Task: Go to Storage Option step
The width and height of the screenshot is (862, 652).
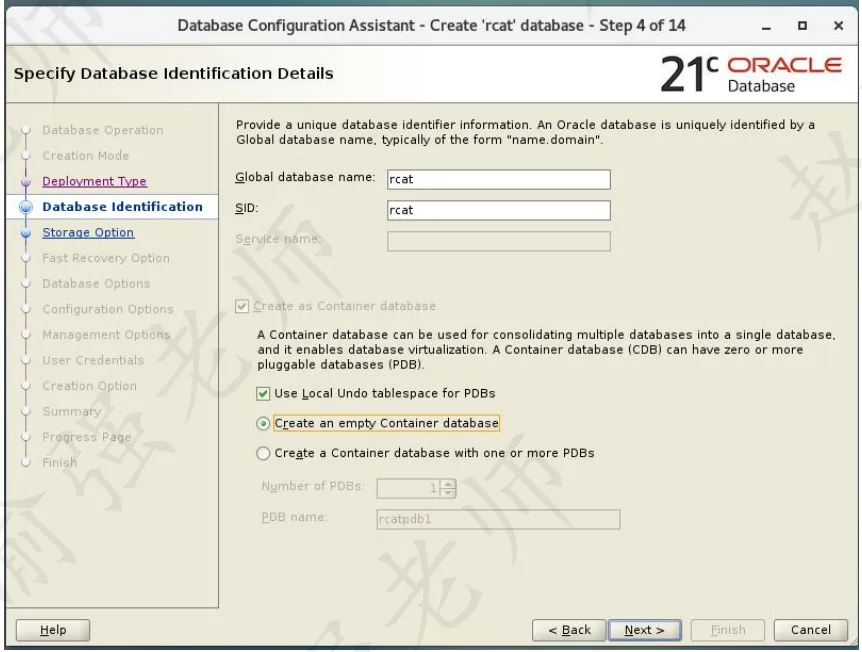Action: tap(88, 233)
